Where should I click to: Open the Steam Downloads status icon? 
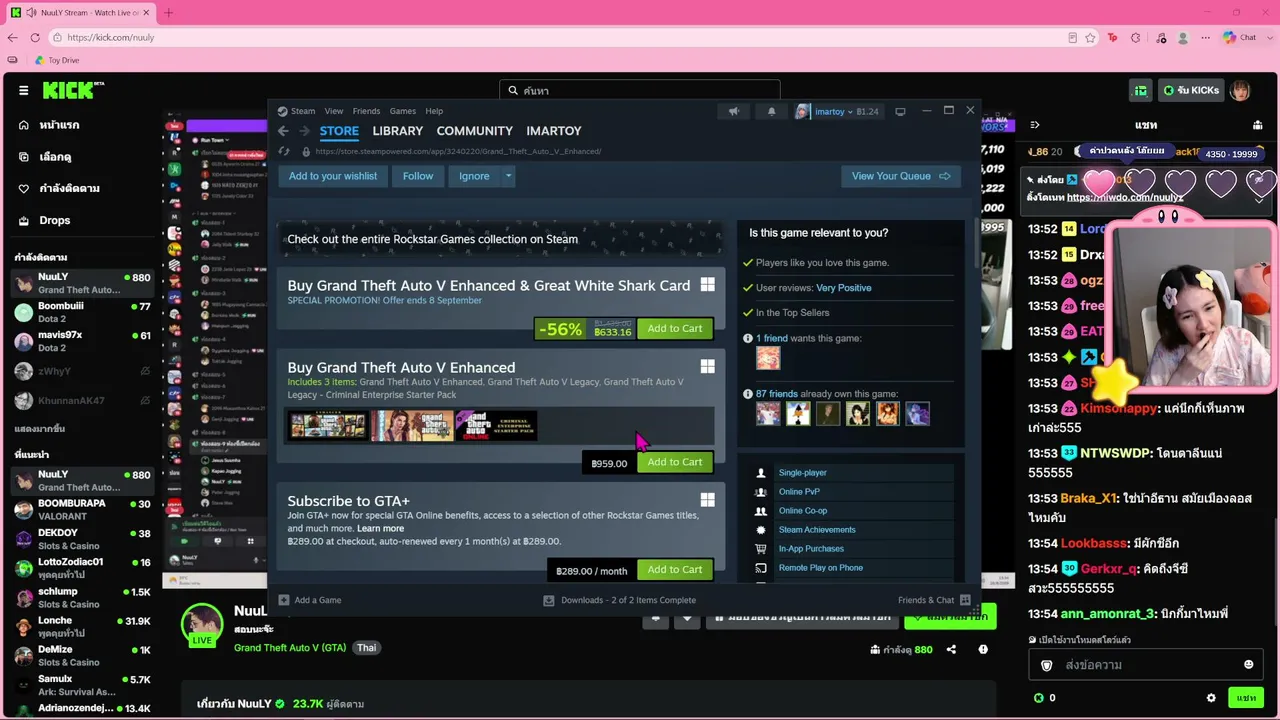(548, 600)
